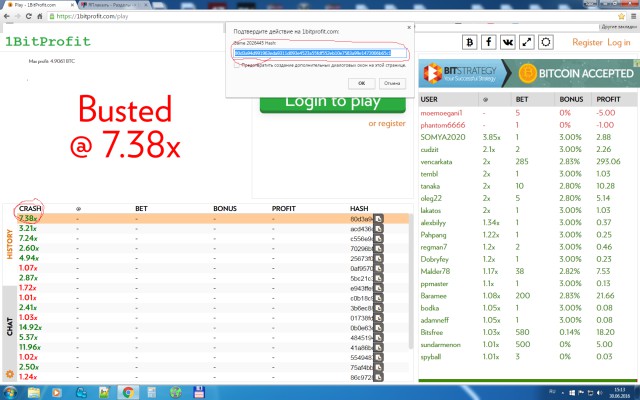
Task: Click the Log in link in header
Action: (619, 42)
